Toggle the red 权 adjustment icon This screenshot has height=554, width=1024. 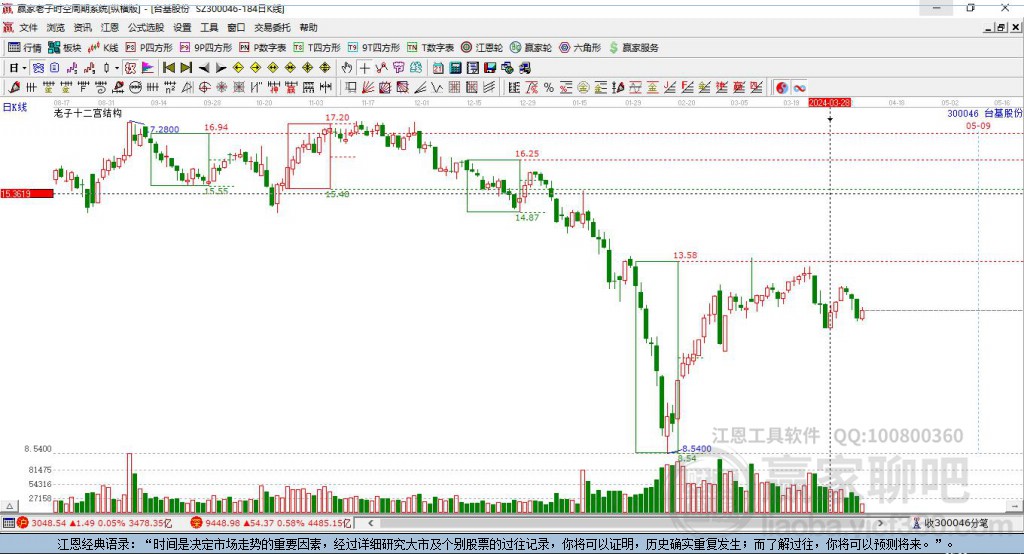tap(130, 68)
